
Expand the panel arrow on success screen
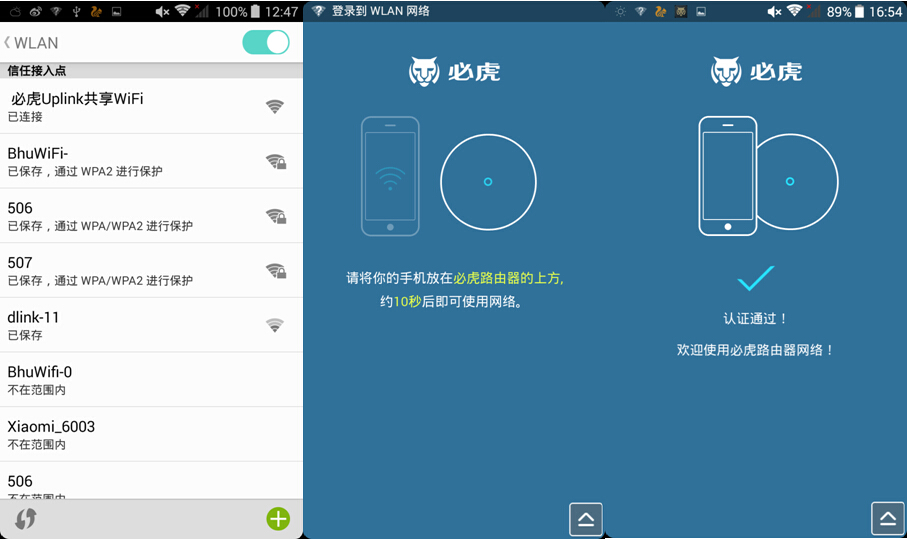(x=888, y=519)
